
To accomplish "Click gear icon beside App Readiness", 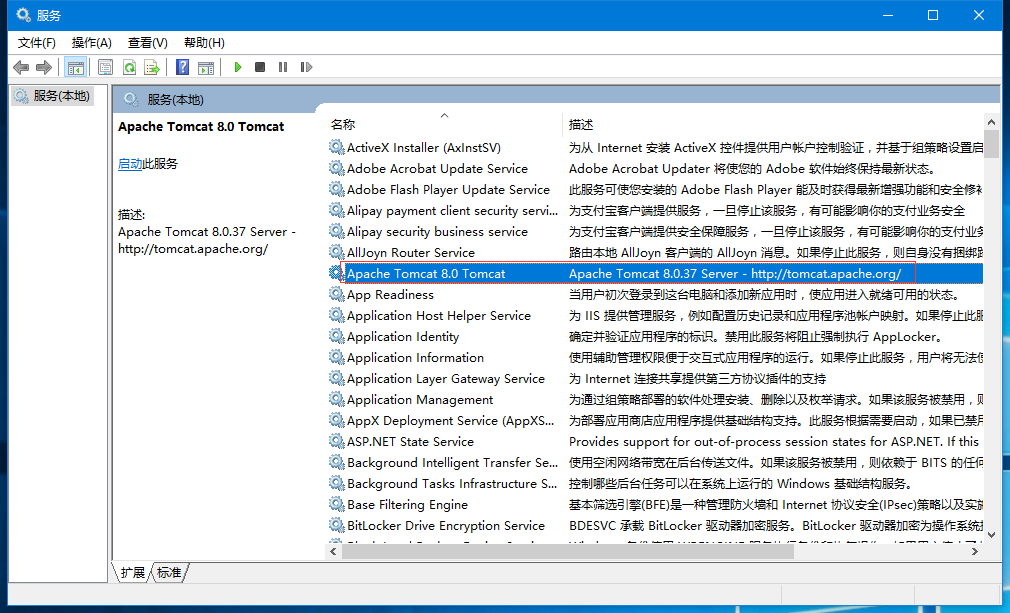I will tap(336, 294).
